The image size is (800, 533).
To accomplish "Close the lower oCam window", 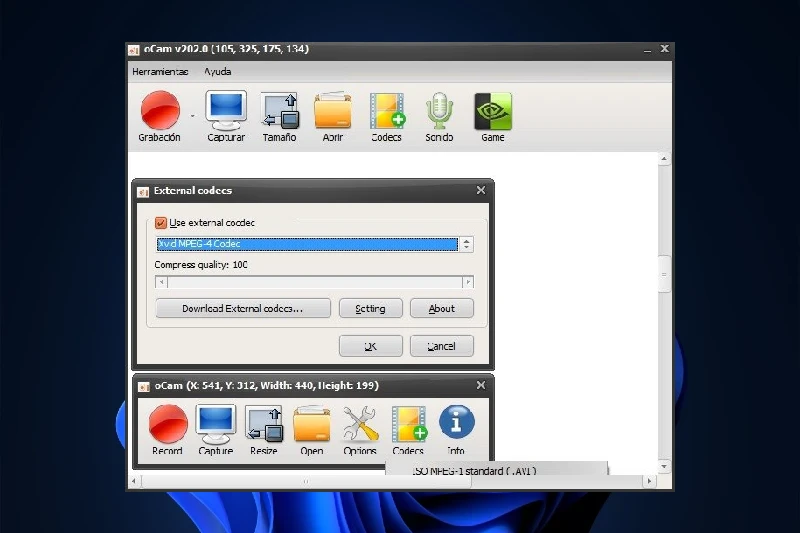I will point(481,386).
